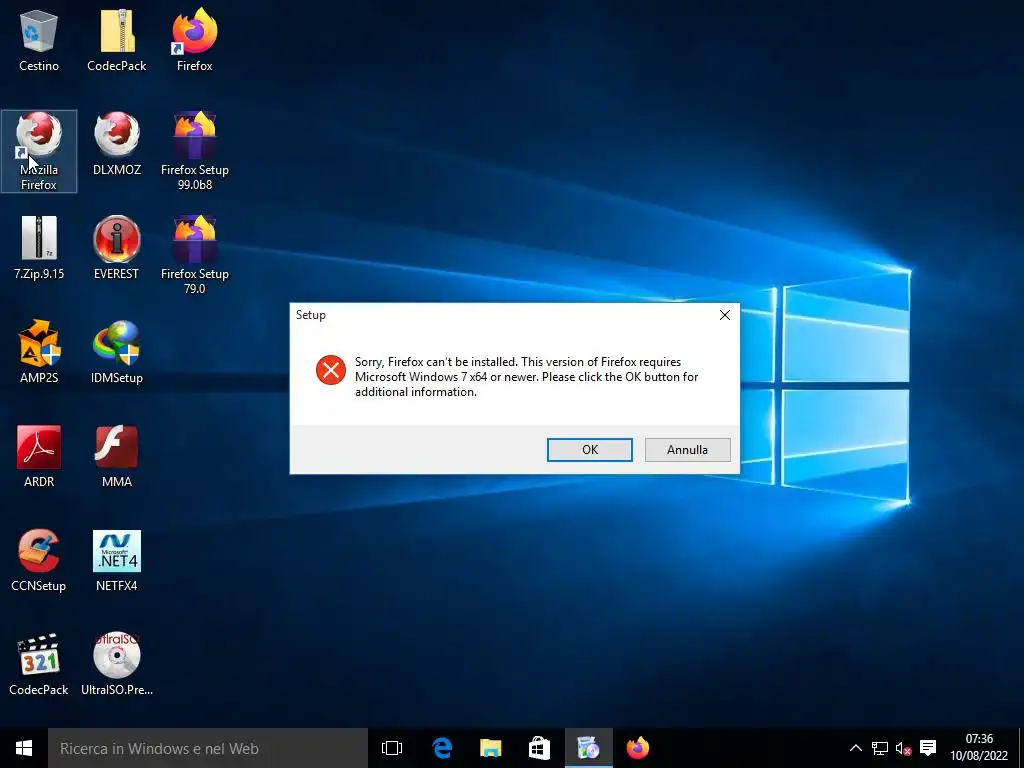Select the CodecPack zip folder icon at the top of the desktop
The height and width of the screenshot is (768, 1024).
(x=117, y=39)
